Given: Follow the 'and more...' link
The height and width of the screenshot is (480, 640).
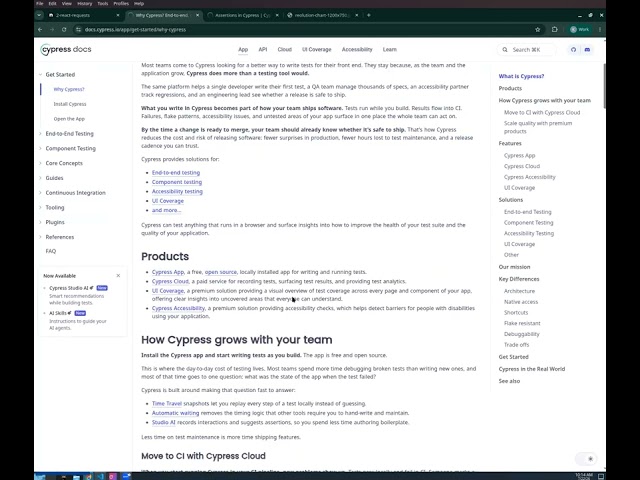Looking at the screenshot, I should [x=166, y=210].
